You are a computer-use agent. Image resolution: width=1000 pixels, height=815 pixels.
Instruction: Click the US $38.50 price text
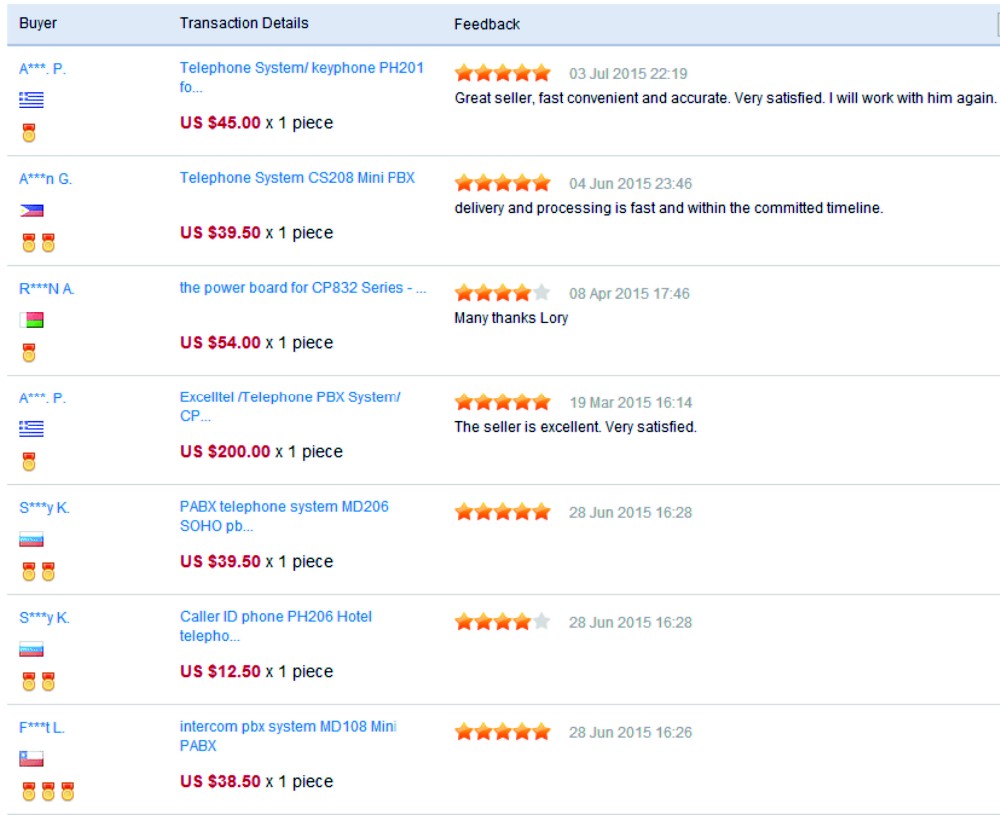220,781
